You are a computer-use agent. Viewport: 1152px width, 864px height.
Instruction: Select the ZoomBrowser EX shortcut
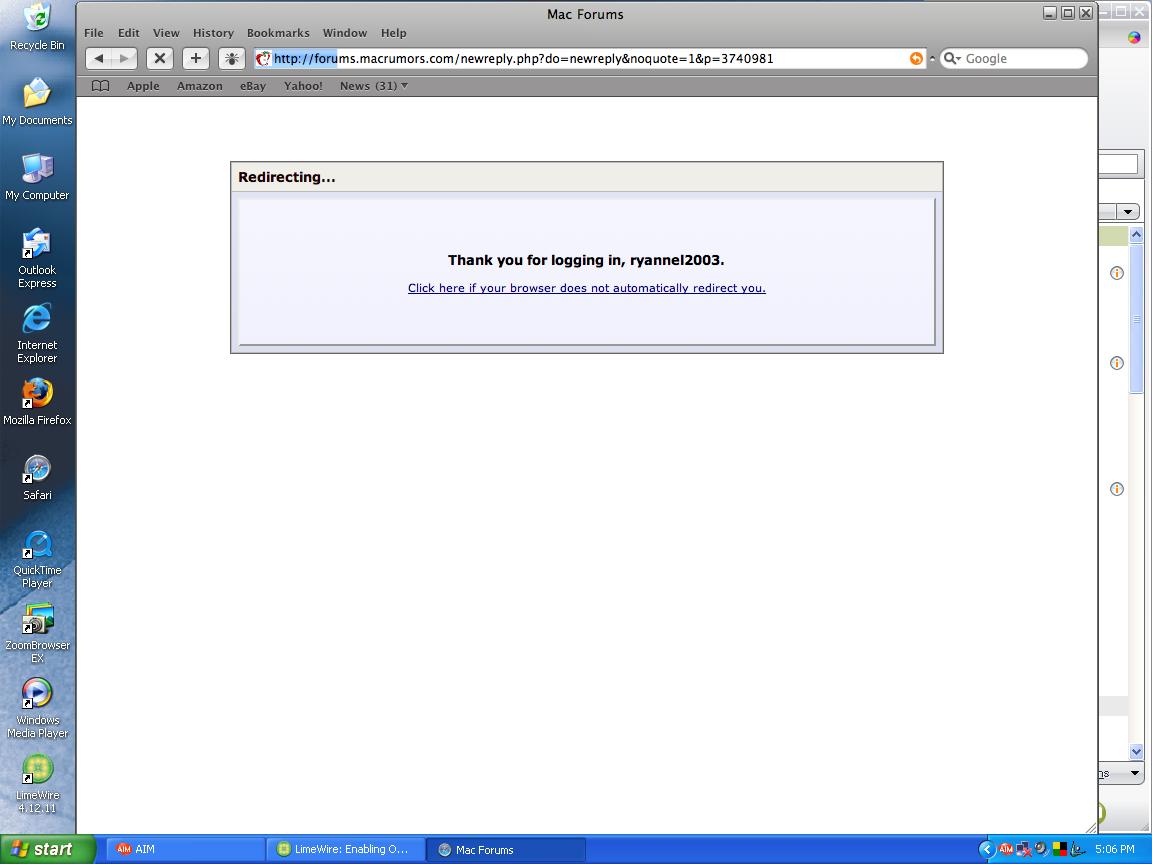point(37,633)
